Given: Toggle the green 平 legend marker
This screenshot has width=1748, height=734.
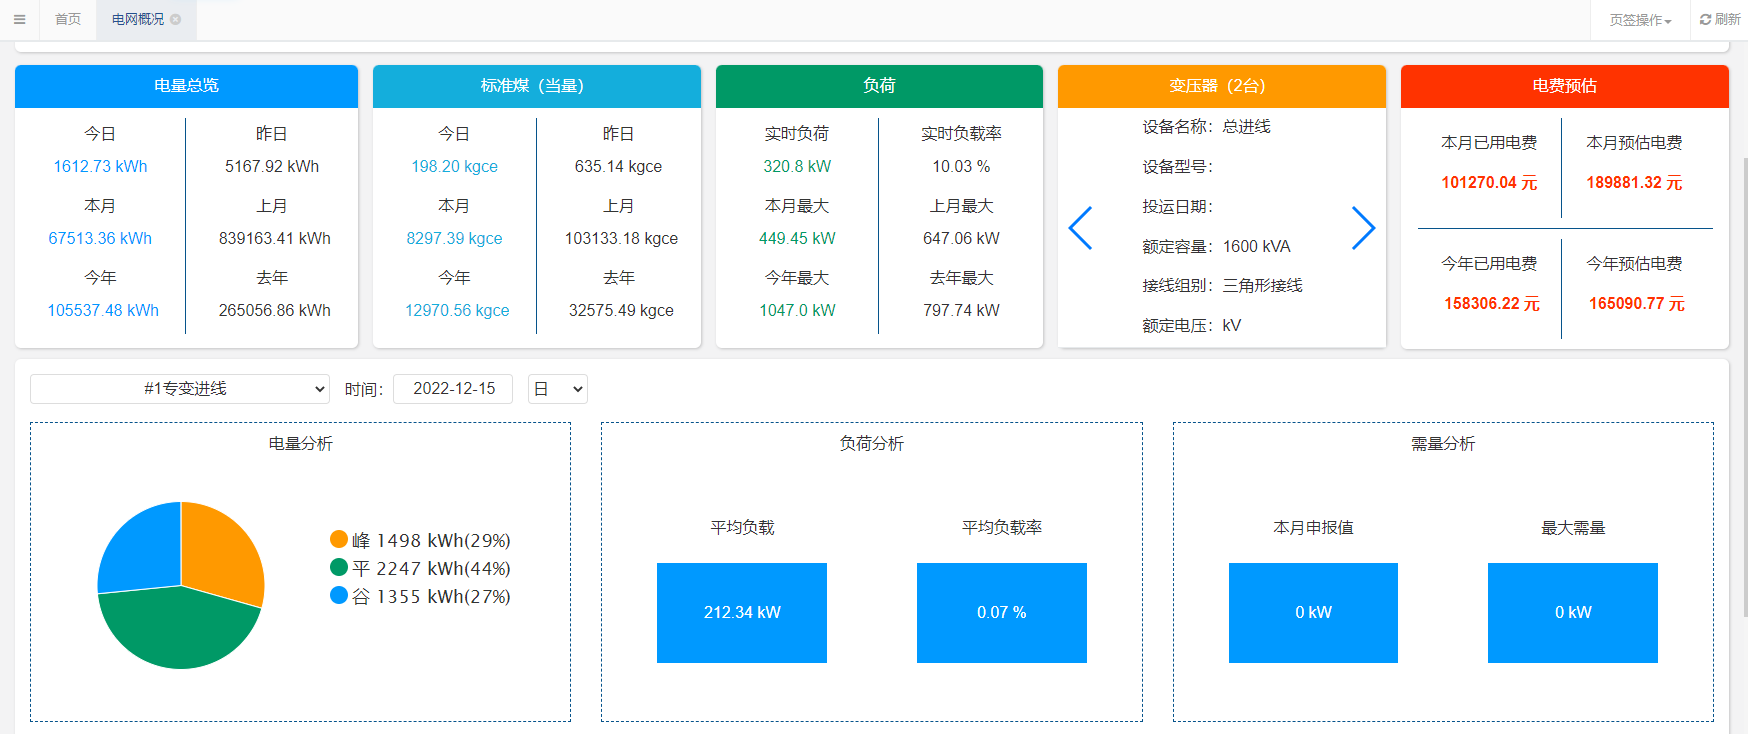Looking at the screenshot, I should click(x=339, y=568).
